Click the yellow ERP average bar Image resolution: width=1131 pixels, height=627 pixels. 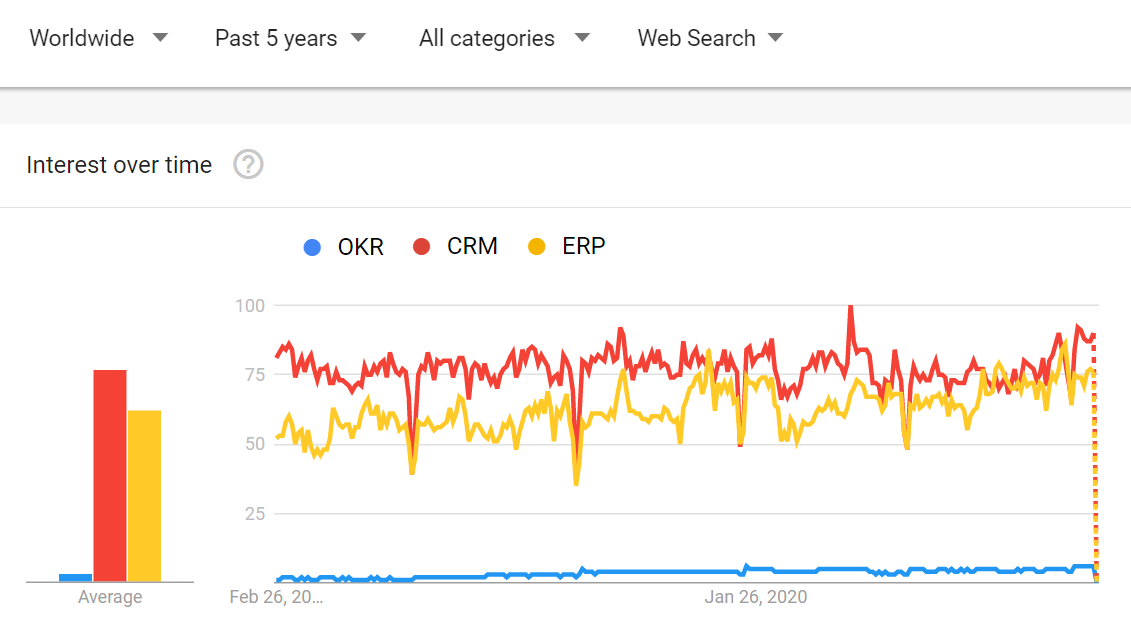144,495
